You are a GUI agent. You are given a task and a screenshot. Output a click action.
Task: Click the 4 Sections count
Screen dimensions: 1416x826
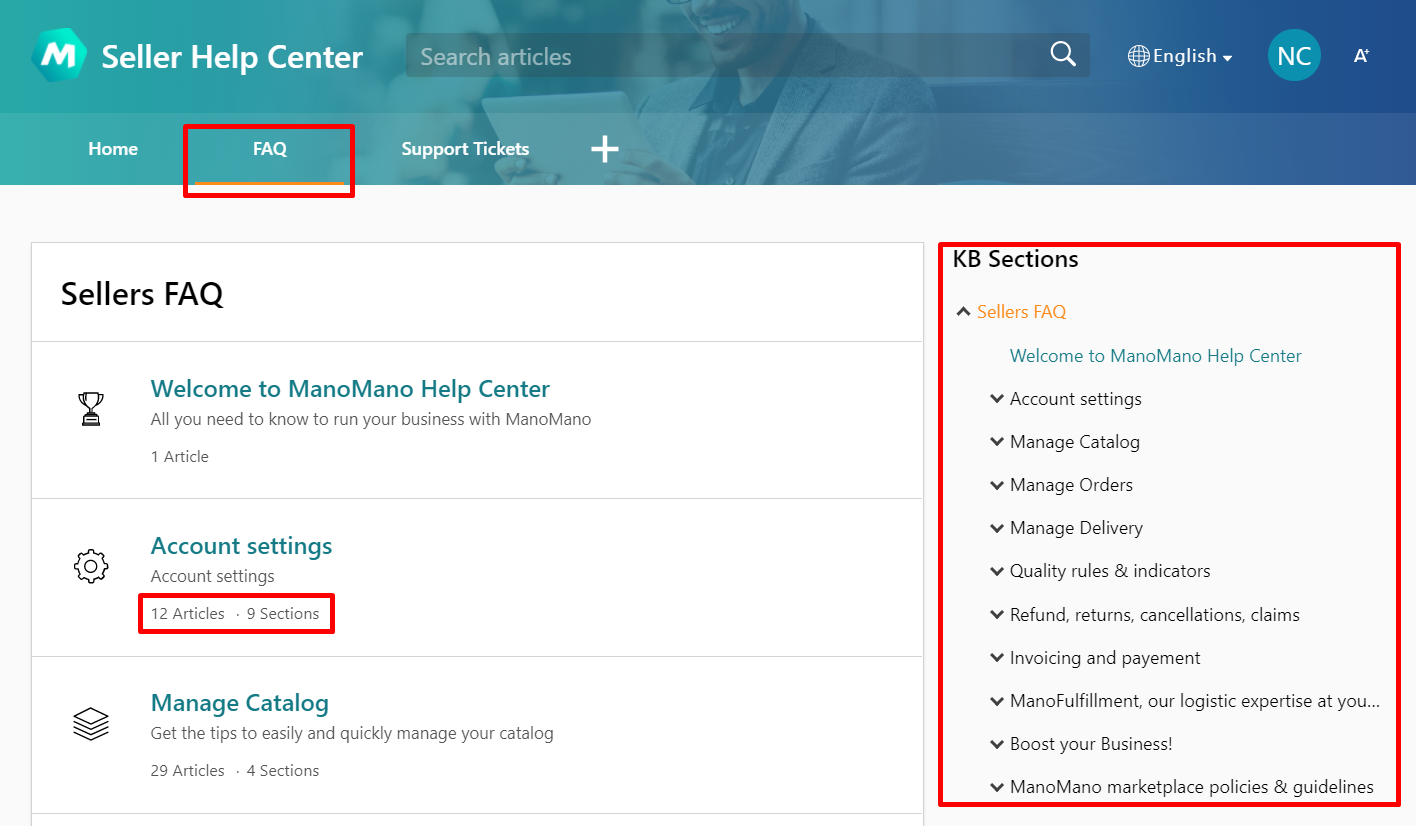point(283,771)
